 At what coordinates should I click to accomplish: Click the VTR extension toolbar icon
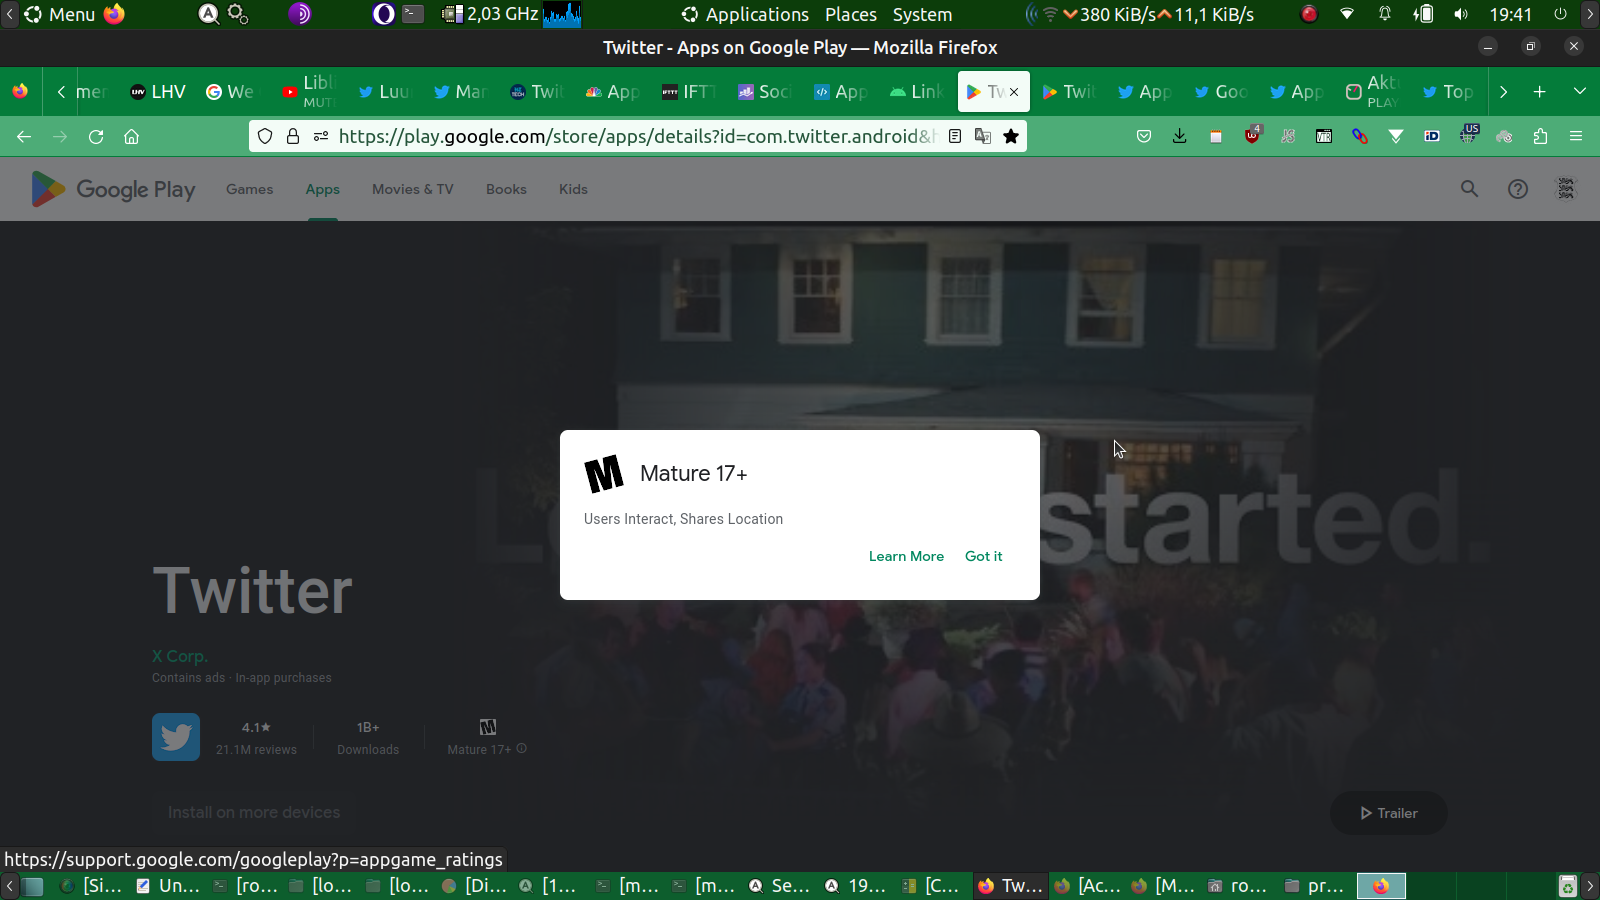click(1324, 137)
